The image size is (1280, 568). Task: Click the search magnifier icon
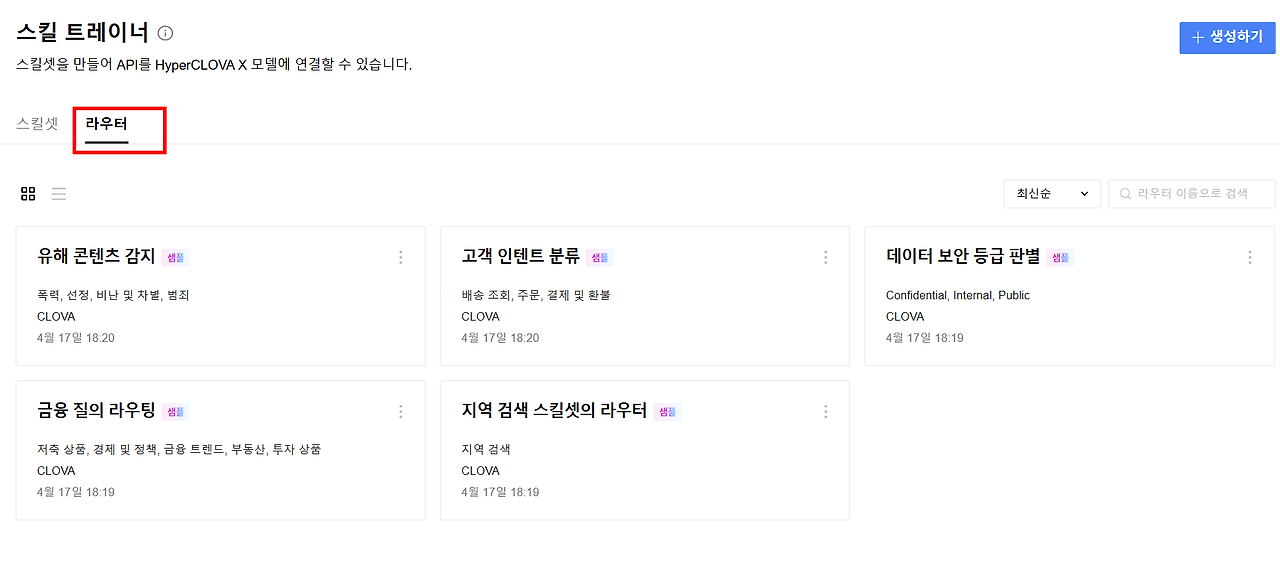click(1125, 194)
